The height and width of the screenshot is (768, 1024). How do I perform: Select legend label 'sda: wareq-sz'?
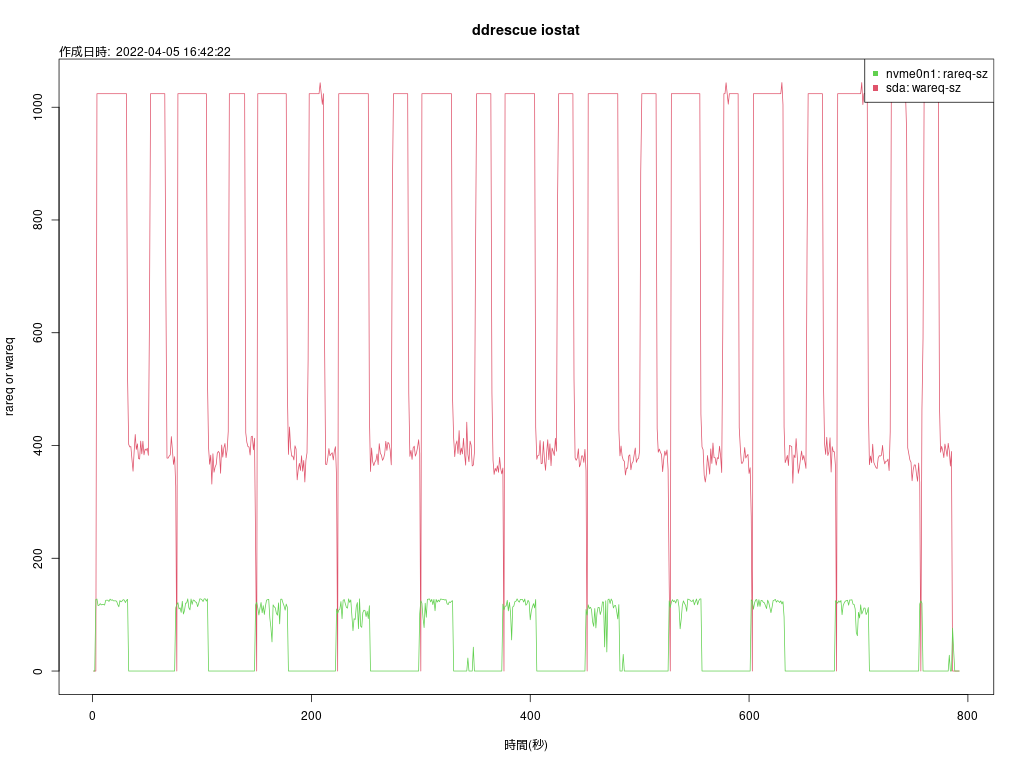[923, 88]
